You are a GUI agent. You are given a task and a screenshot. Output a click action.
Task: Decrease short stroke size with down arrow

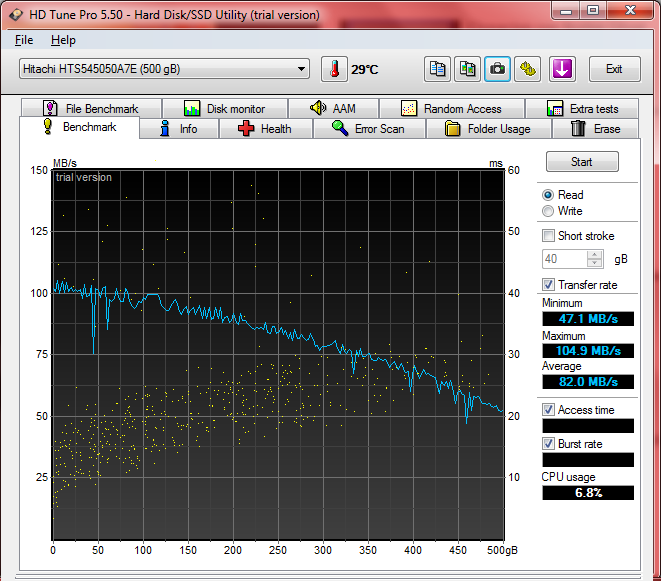click(x=594, y=263)
